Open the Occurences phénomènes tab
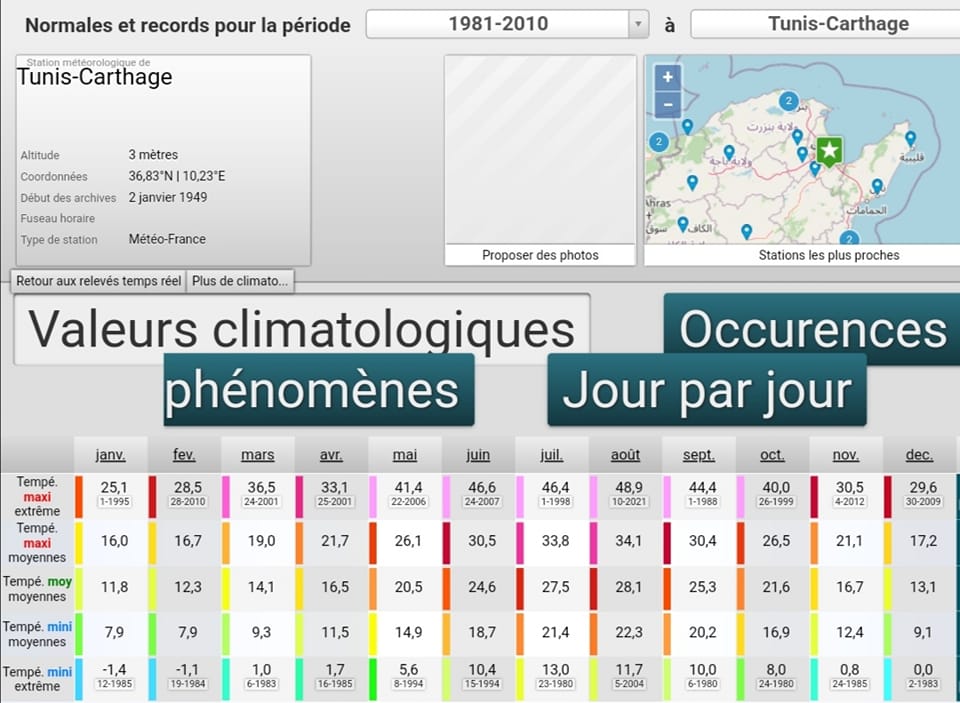 click(x=811, y=329)
